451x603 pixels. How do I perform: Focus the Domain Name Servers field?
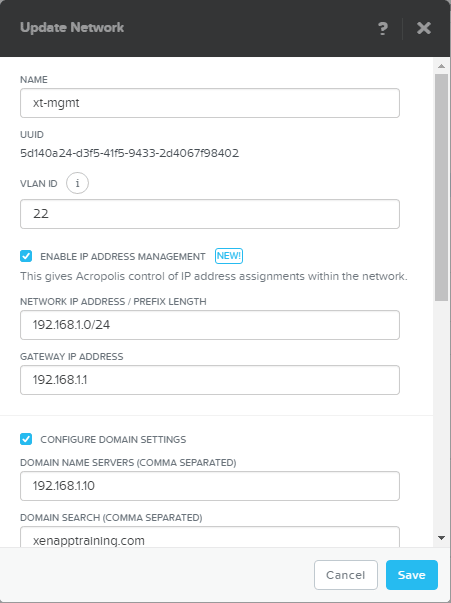point(210,486)
